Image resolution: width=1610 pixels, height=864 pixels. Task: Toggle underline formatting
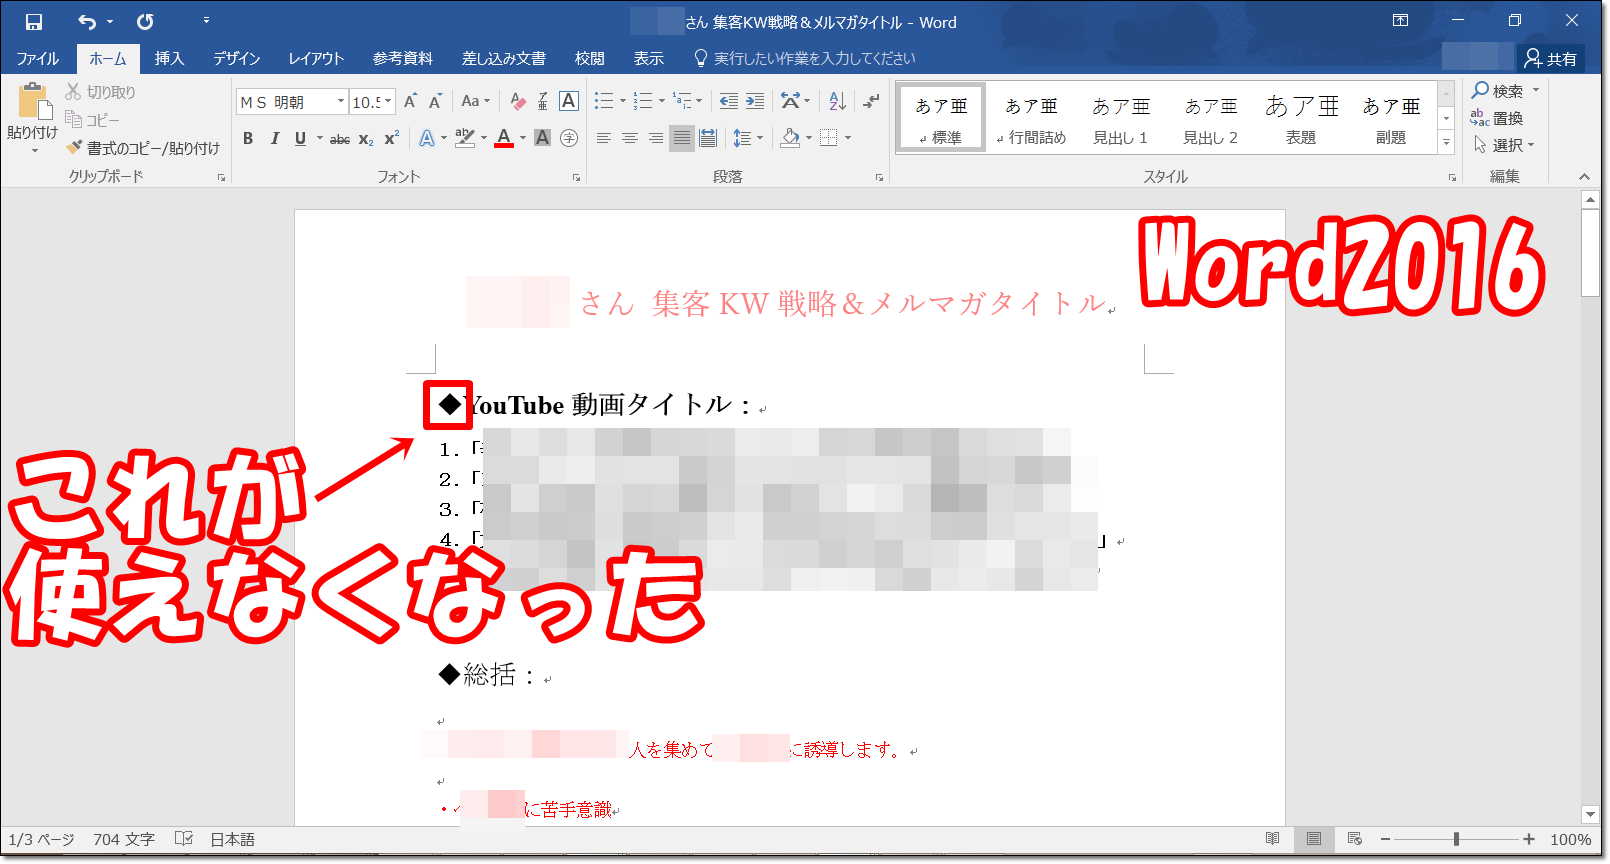tap(300, 139)
